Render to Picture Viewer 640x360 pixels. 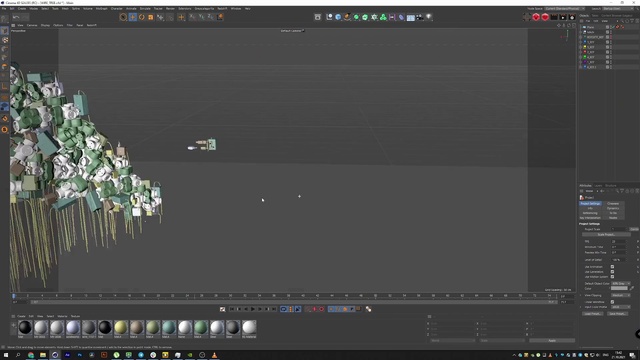coord(563,17)
